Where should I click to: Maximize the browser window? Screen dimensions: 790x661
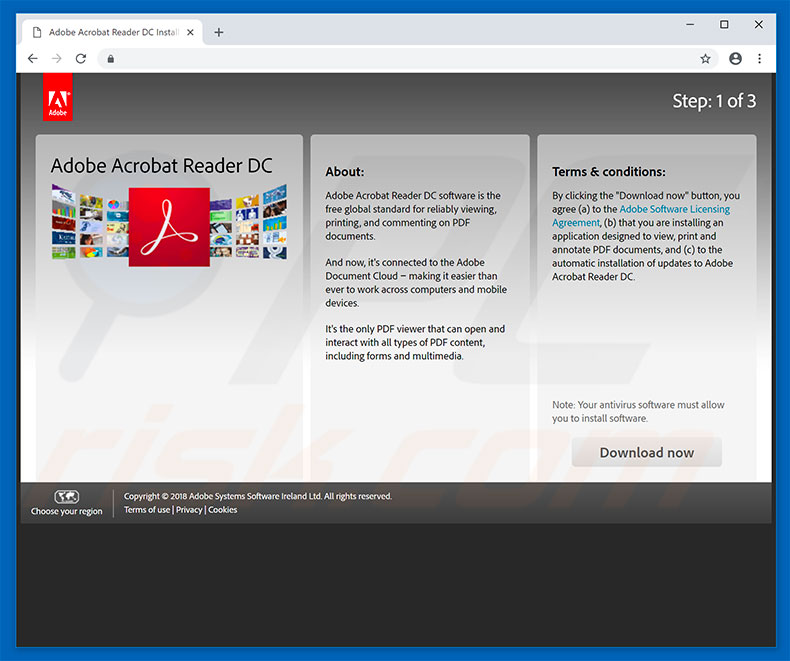724,25
